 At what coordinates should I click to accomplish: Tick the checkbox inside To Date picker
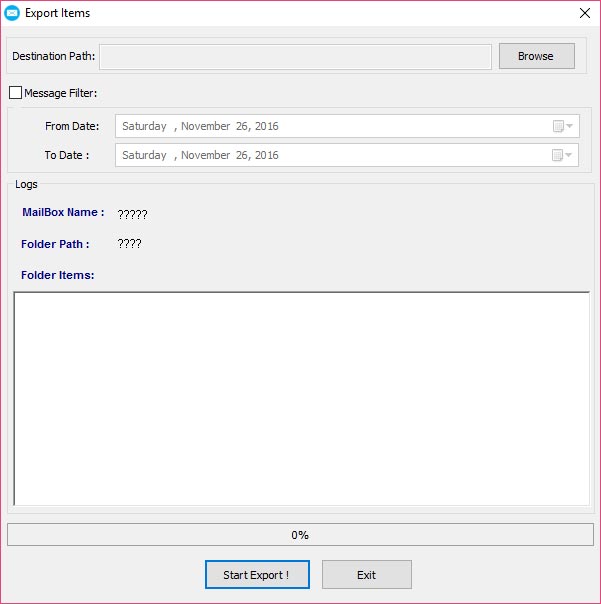tap(558, 156)
